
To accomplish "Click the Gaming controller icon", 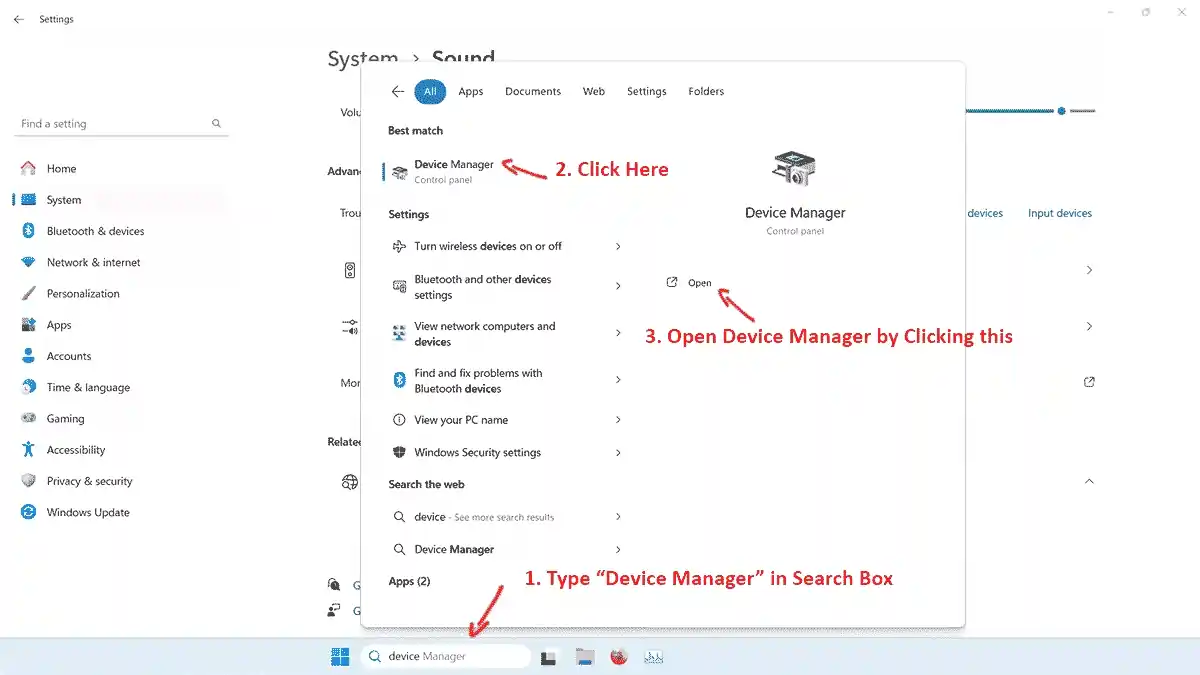I will 28,419.
